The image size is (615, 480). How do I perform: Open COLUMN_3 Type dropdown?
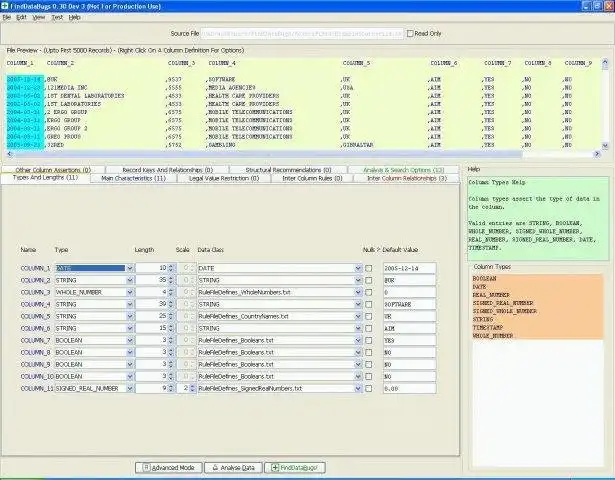point(129,292)
